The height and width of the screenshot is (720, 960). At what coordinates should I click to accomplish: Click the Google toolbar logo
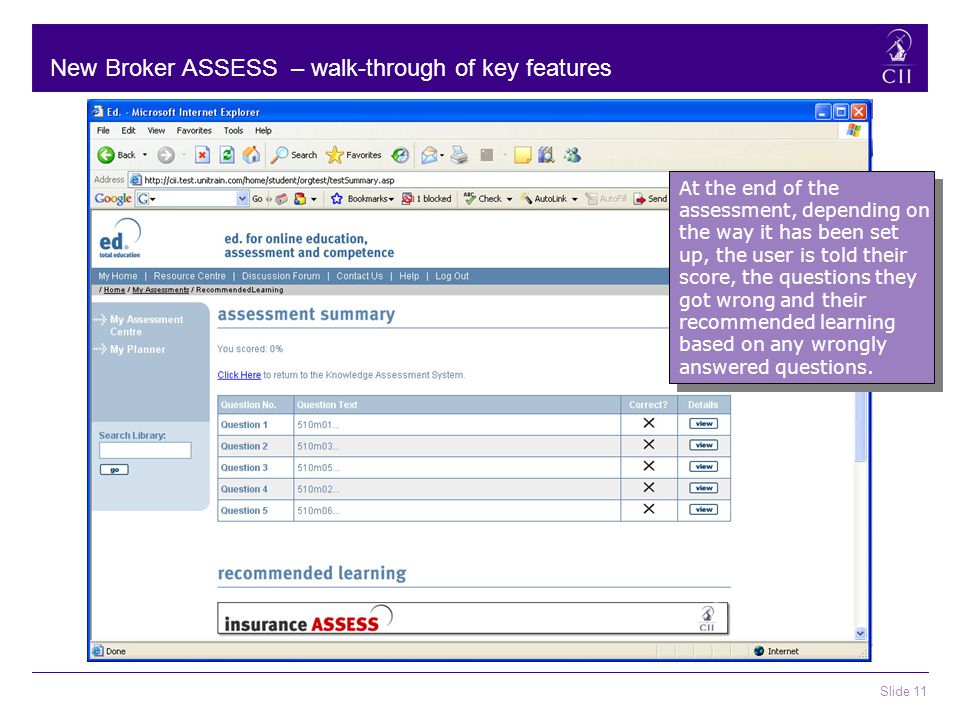(113, 198)
